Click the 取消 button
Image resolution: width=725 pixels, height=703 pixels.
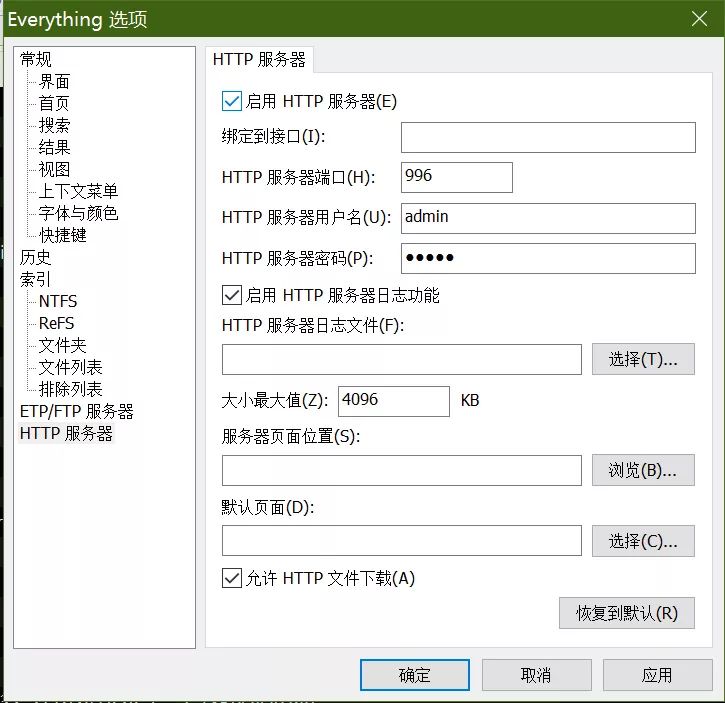536,675
